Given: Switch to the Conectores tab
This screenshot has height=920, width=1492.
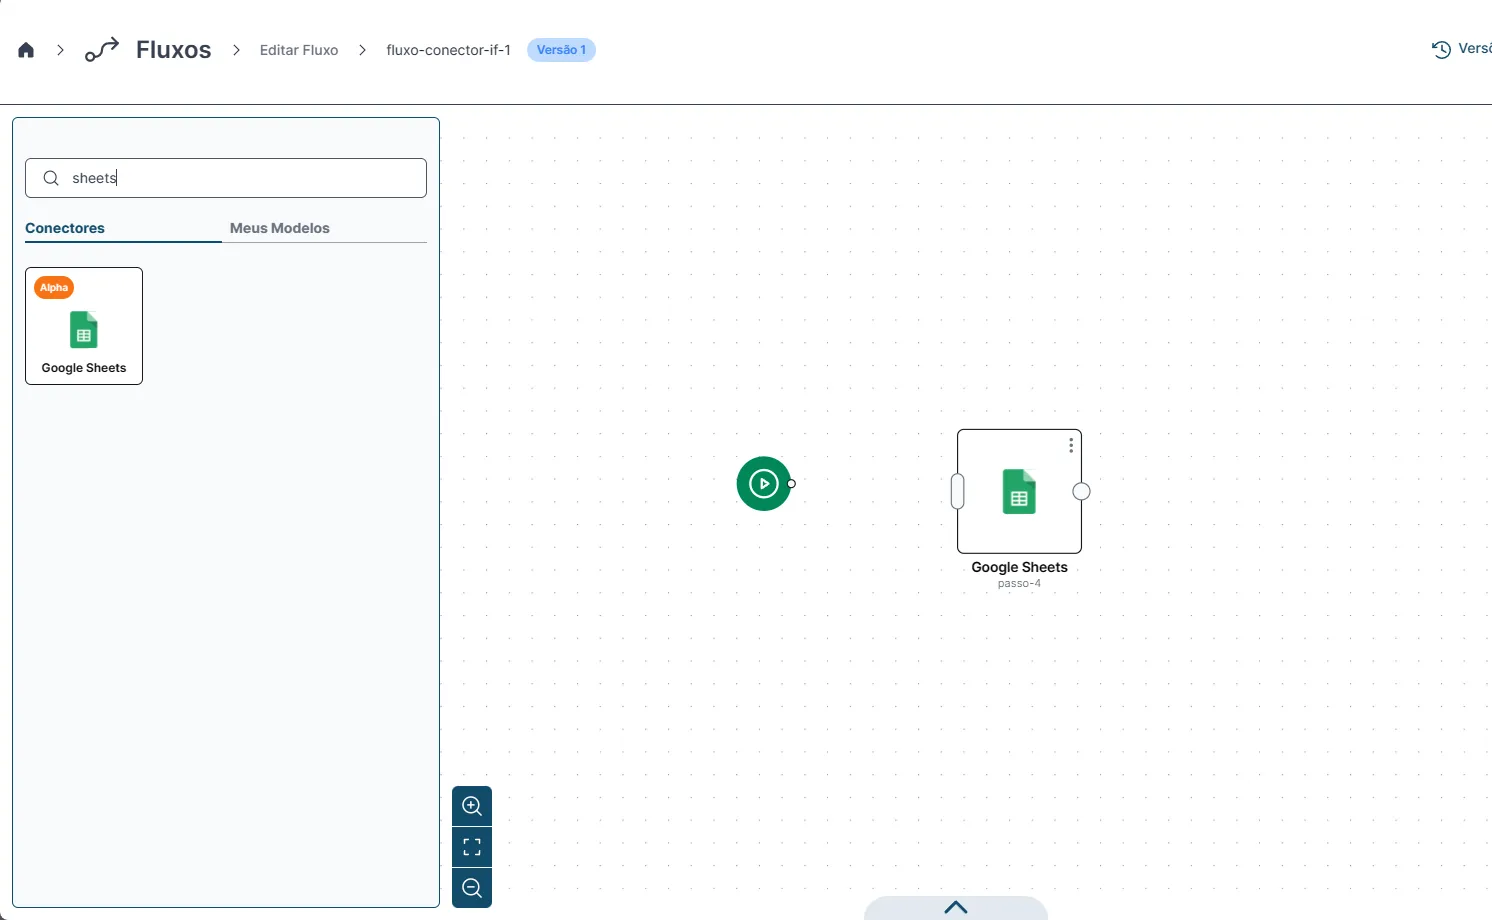Looking at the screenshot, I should click(x=65, y=228).
